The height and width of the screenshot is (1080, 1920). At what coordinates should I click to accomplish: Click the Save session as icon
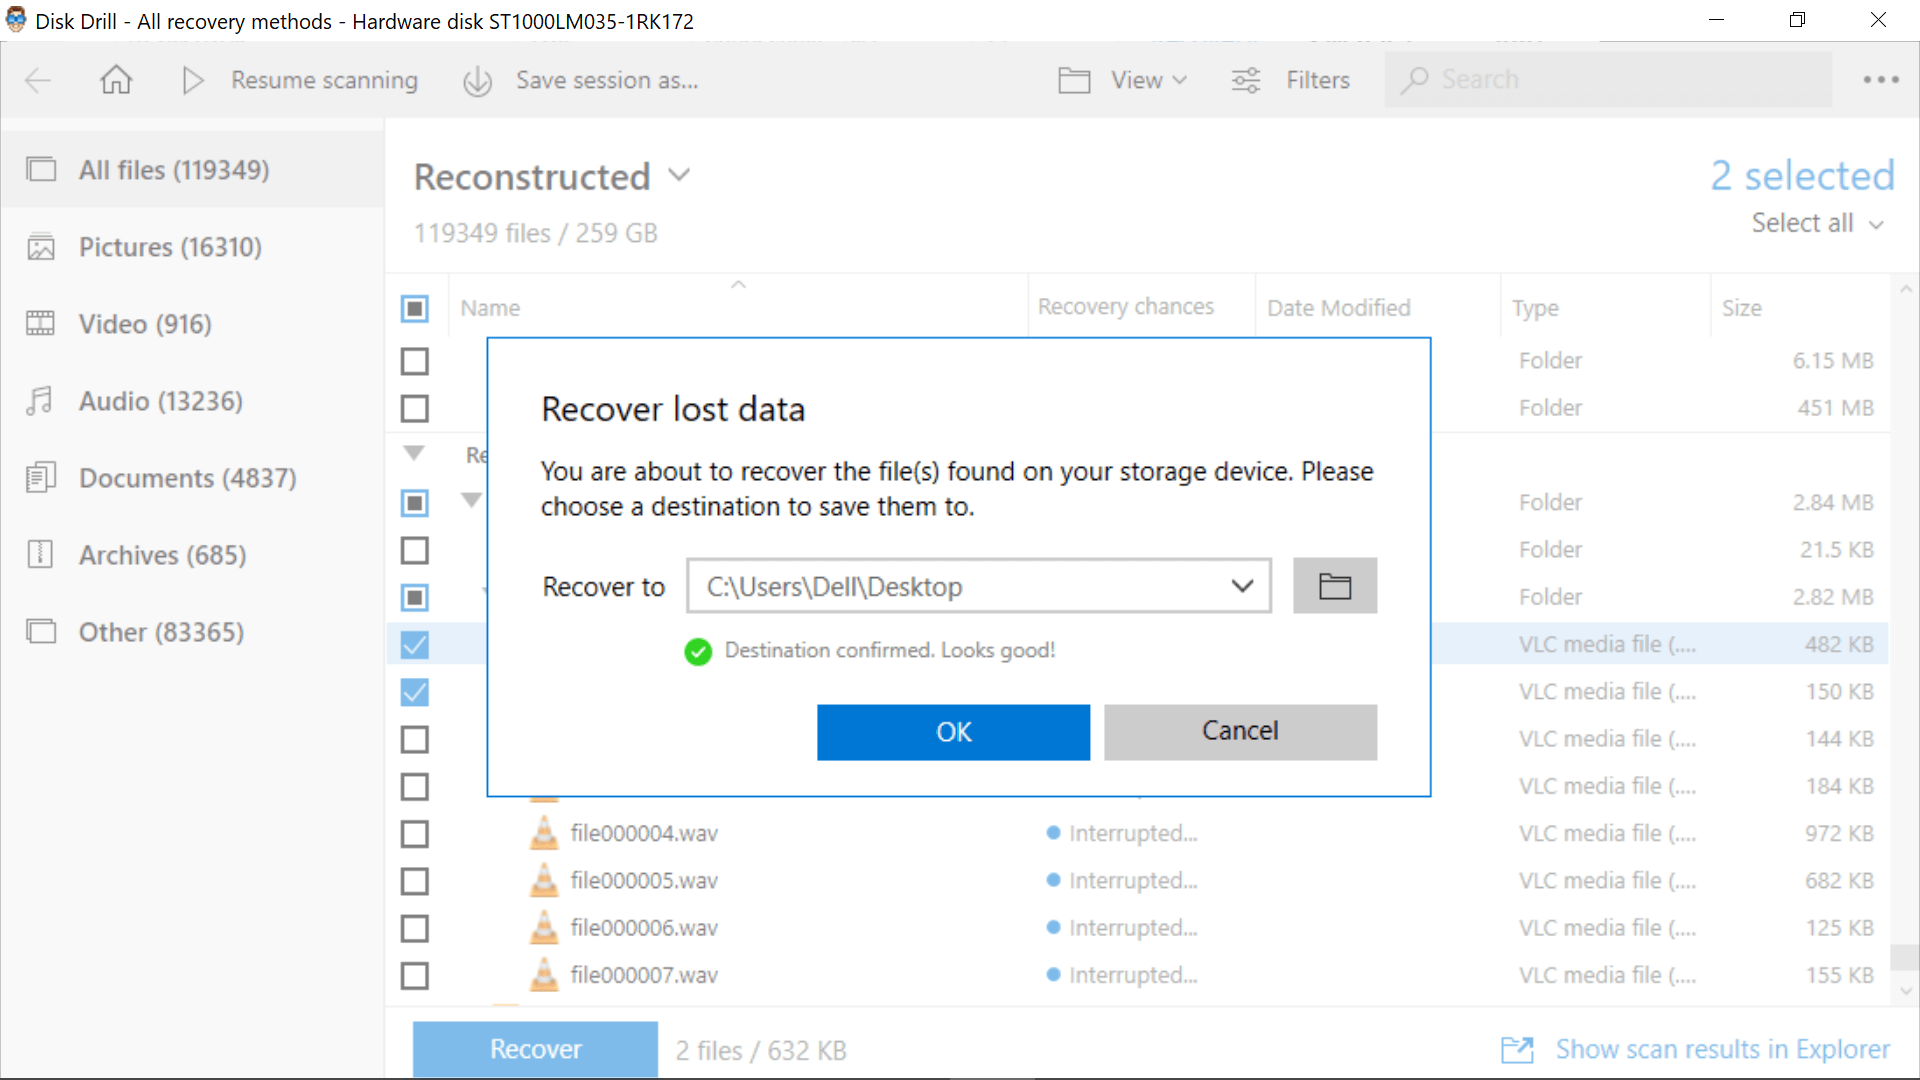(477, 79)
